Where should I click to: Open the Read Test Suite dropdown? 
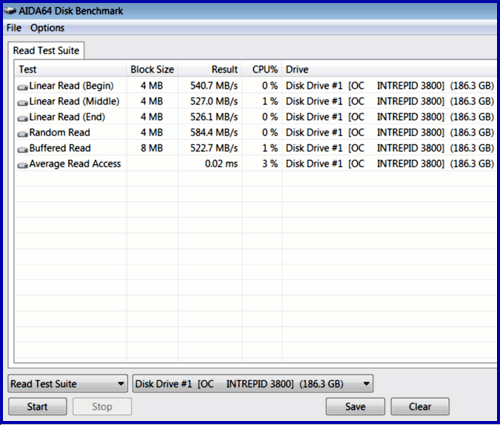coord(68,384)
